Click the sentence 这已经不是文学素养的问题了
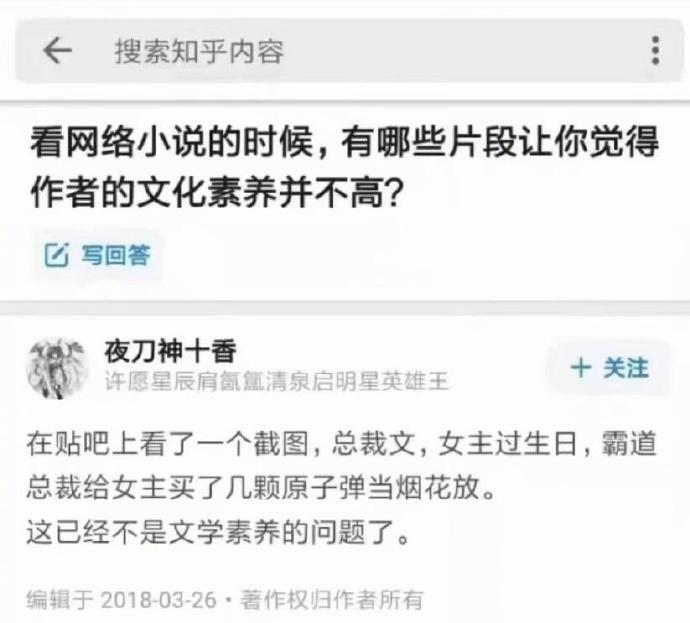Screen dimensions: 690x623 tap(219, 532)
